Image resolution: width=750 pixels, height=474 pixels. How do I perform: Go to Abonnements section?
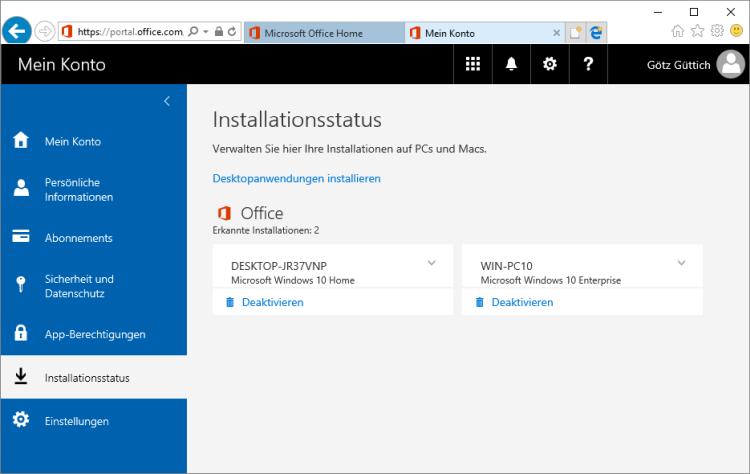(x=78, y=238)
